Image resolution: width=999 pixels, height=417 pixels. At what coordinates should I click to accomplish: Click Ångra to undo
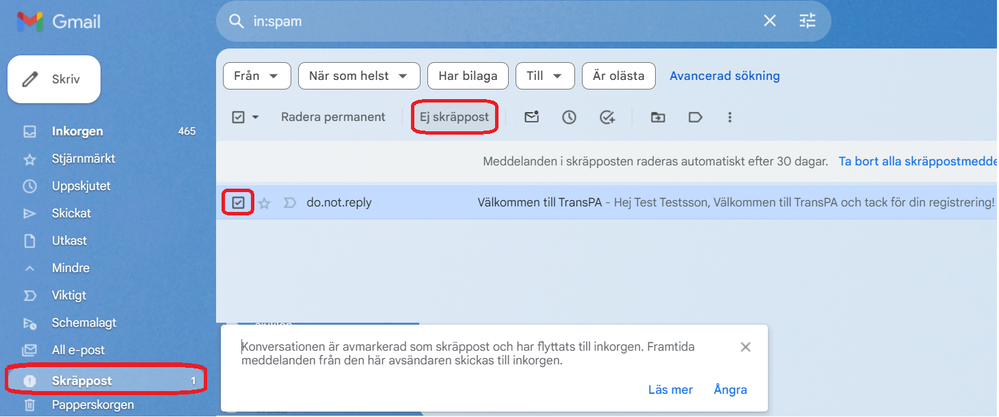pos(730,390)
